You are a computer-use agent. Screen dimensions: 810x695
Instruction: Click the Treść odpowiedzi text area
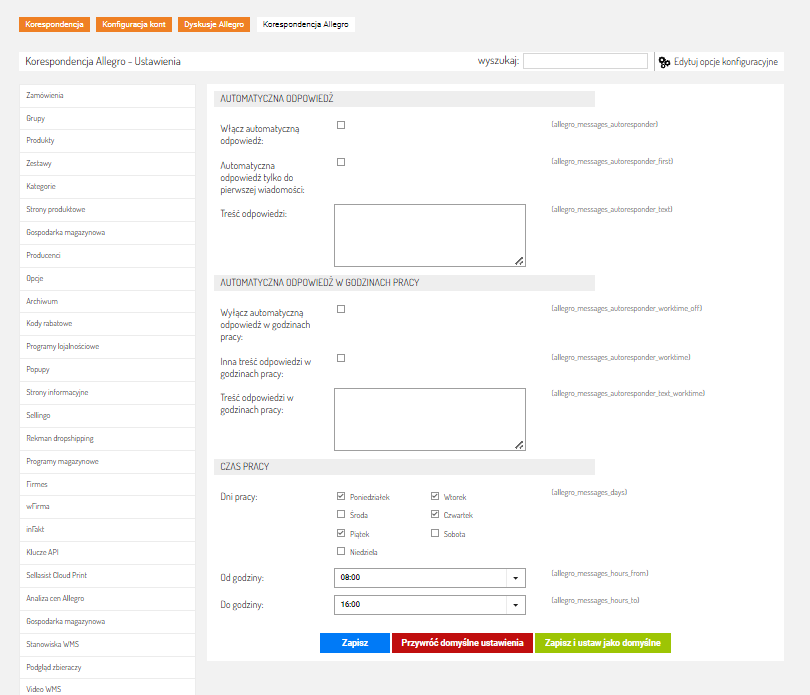pos(430,236)
